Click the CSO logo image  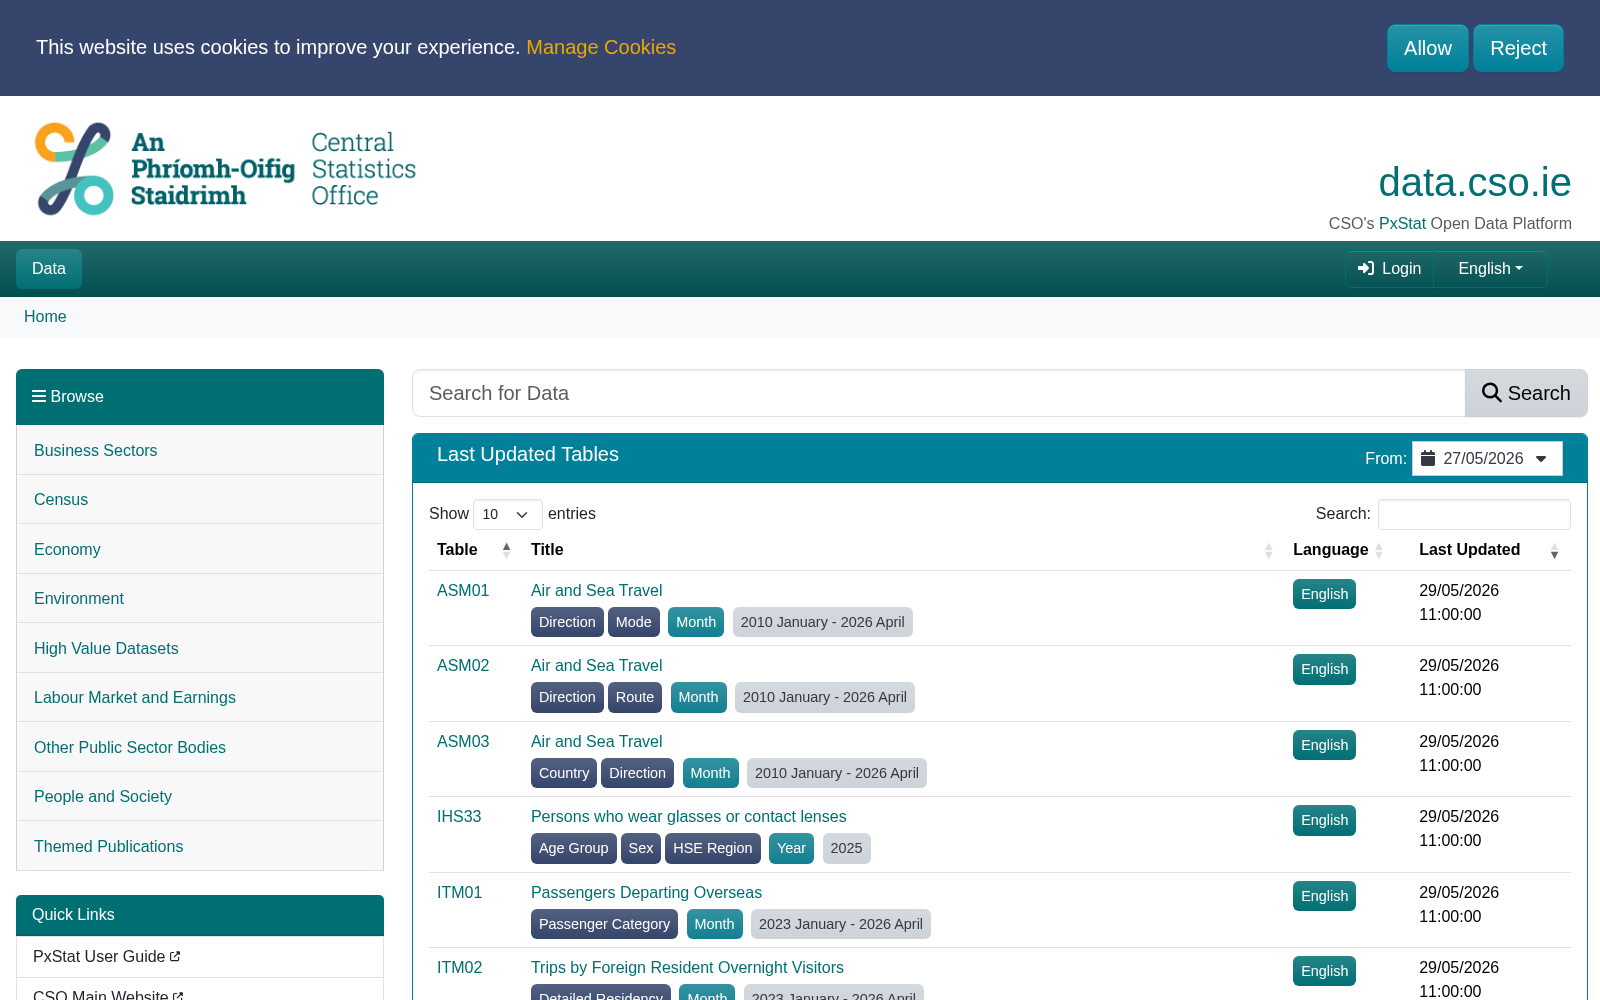(226, 169)
